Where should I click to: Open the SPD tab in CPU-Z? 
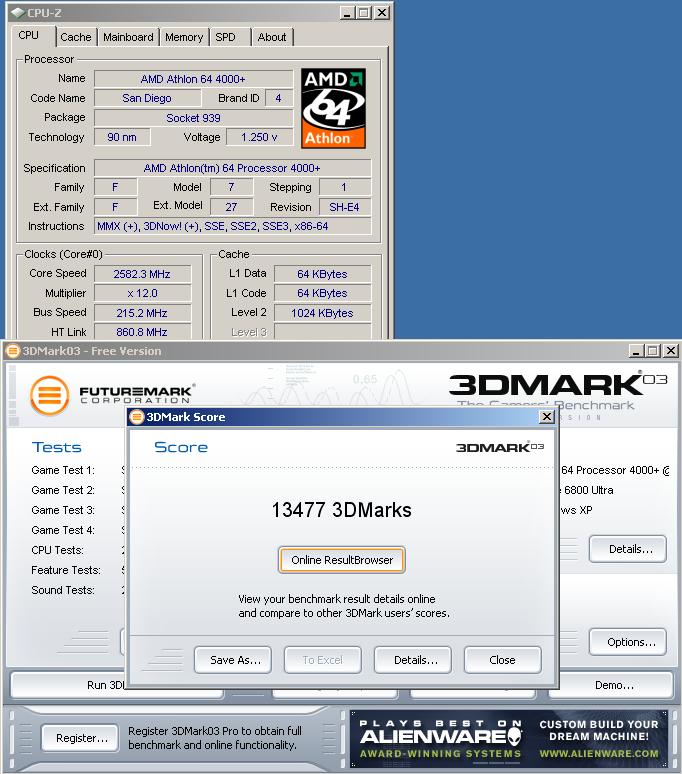point(226,37)
